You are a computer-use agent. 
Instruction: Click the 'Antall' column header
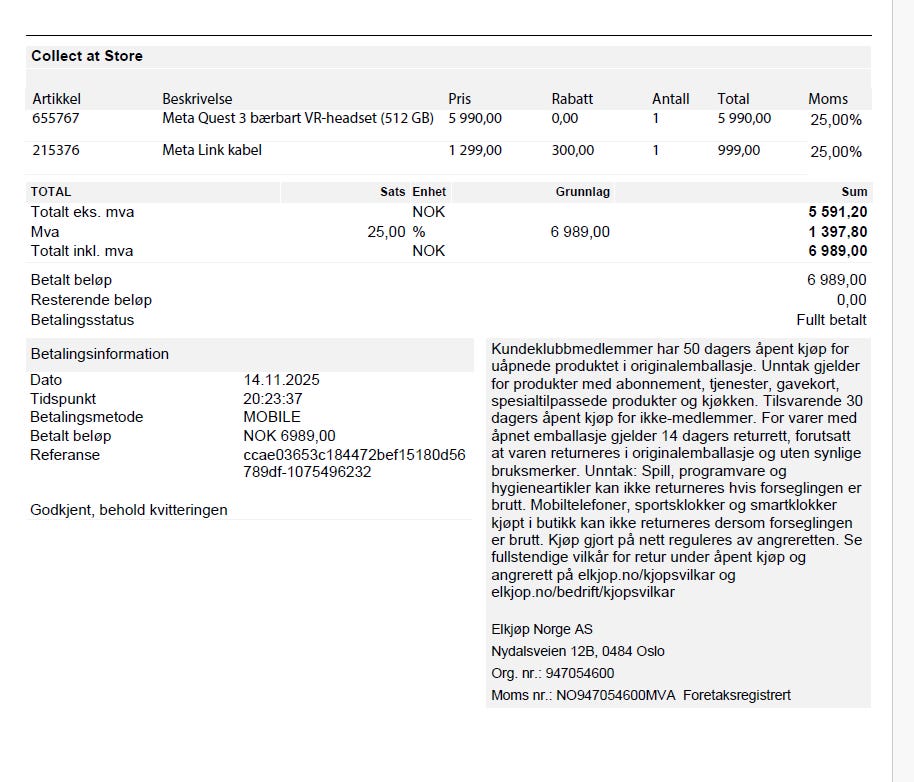[x=670, y=99]
